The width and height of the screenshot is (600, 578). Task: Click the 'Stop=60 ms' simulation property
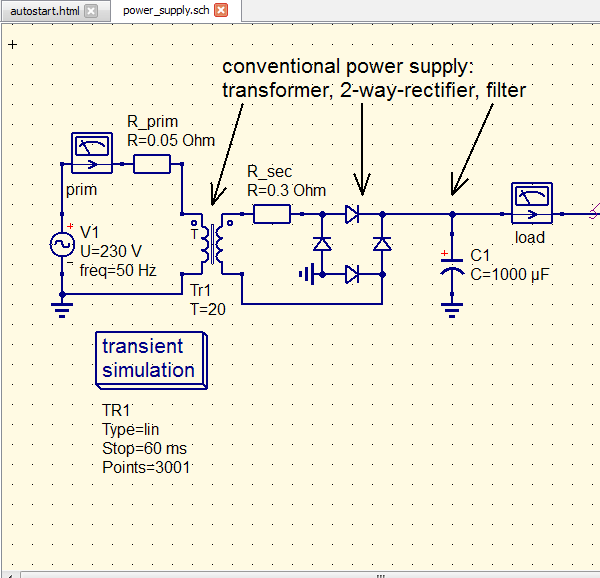pos(144,448)
